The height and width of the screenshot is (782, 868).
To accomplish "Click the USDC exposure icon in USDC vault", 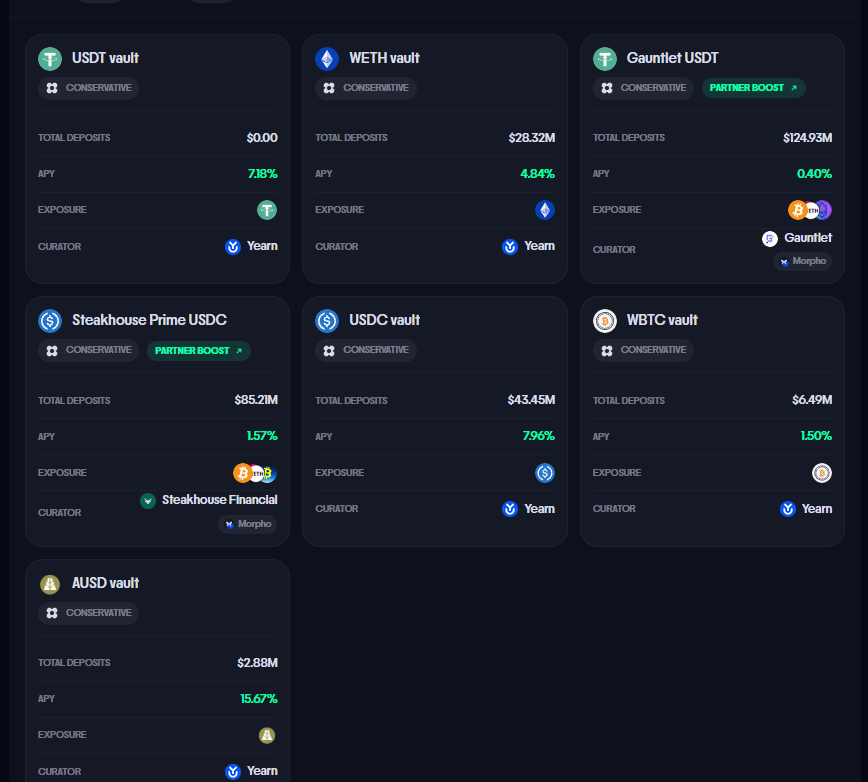I will coord(545,473).
